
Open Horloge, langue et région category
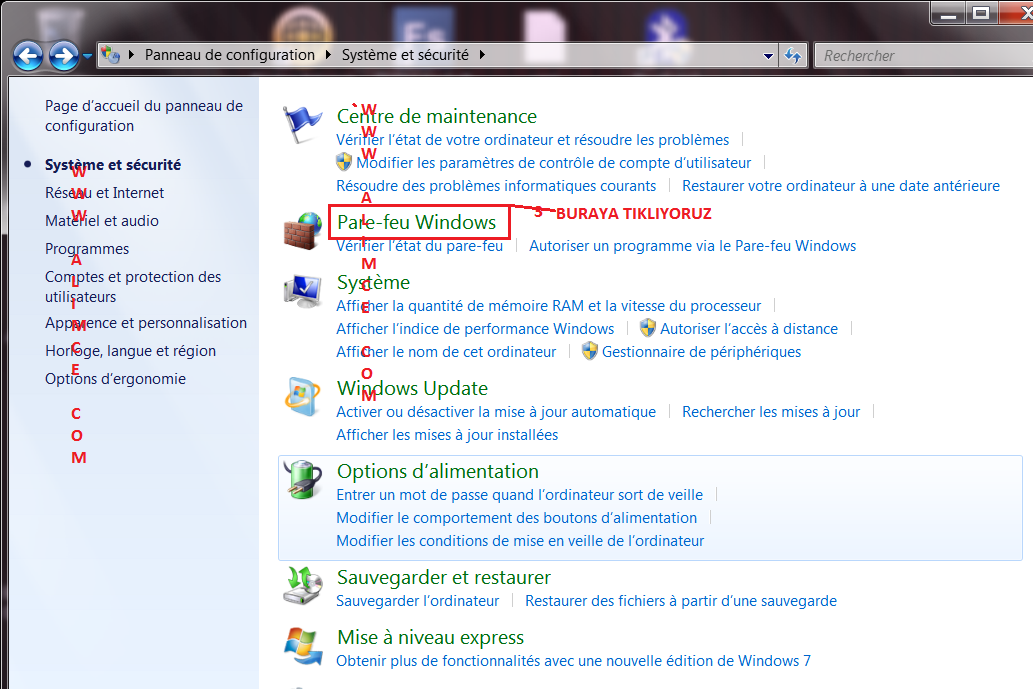(130, 351)
